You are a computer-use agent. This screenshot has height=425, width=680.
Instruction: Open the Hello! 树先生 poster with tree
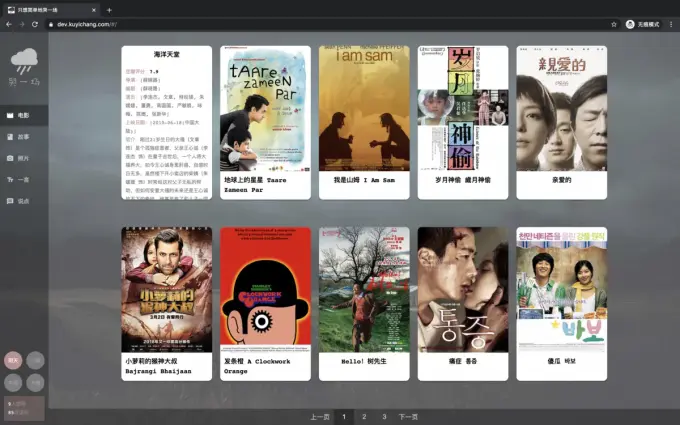364,289
